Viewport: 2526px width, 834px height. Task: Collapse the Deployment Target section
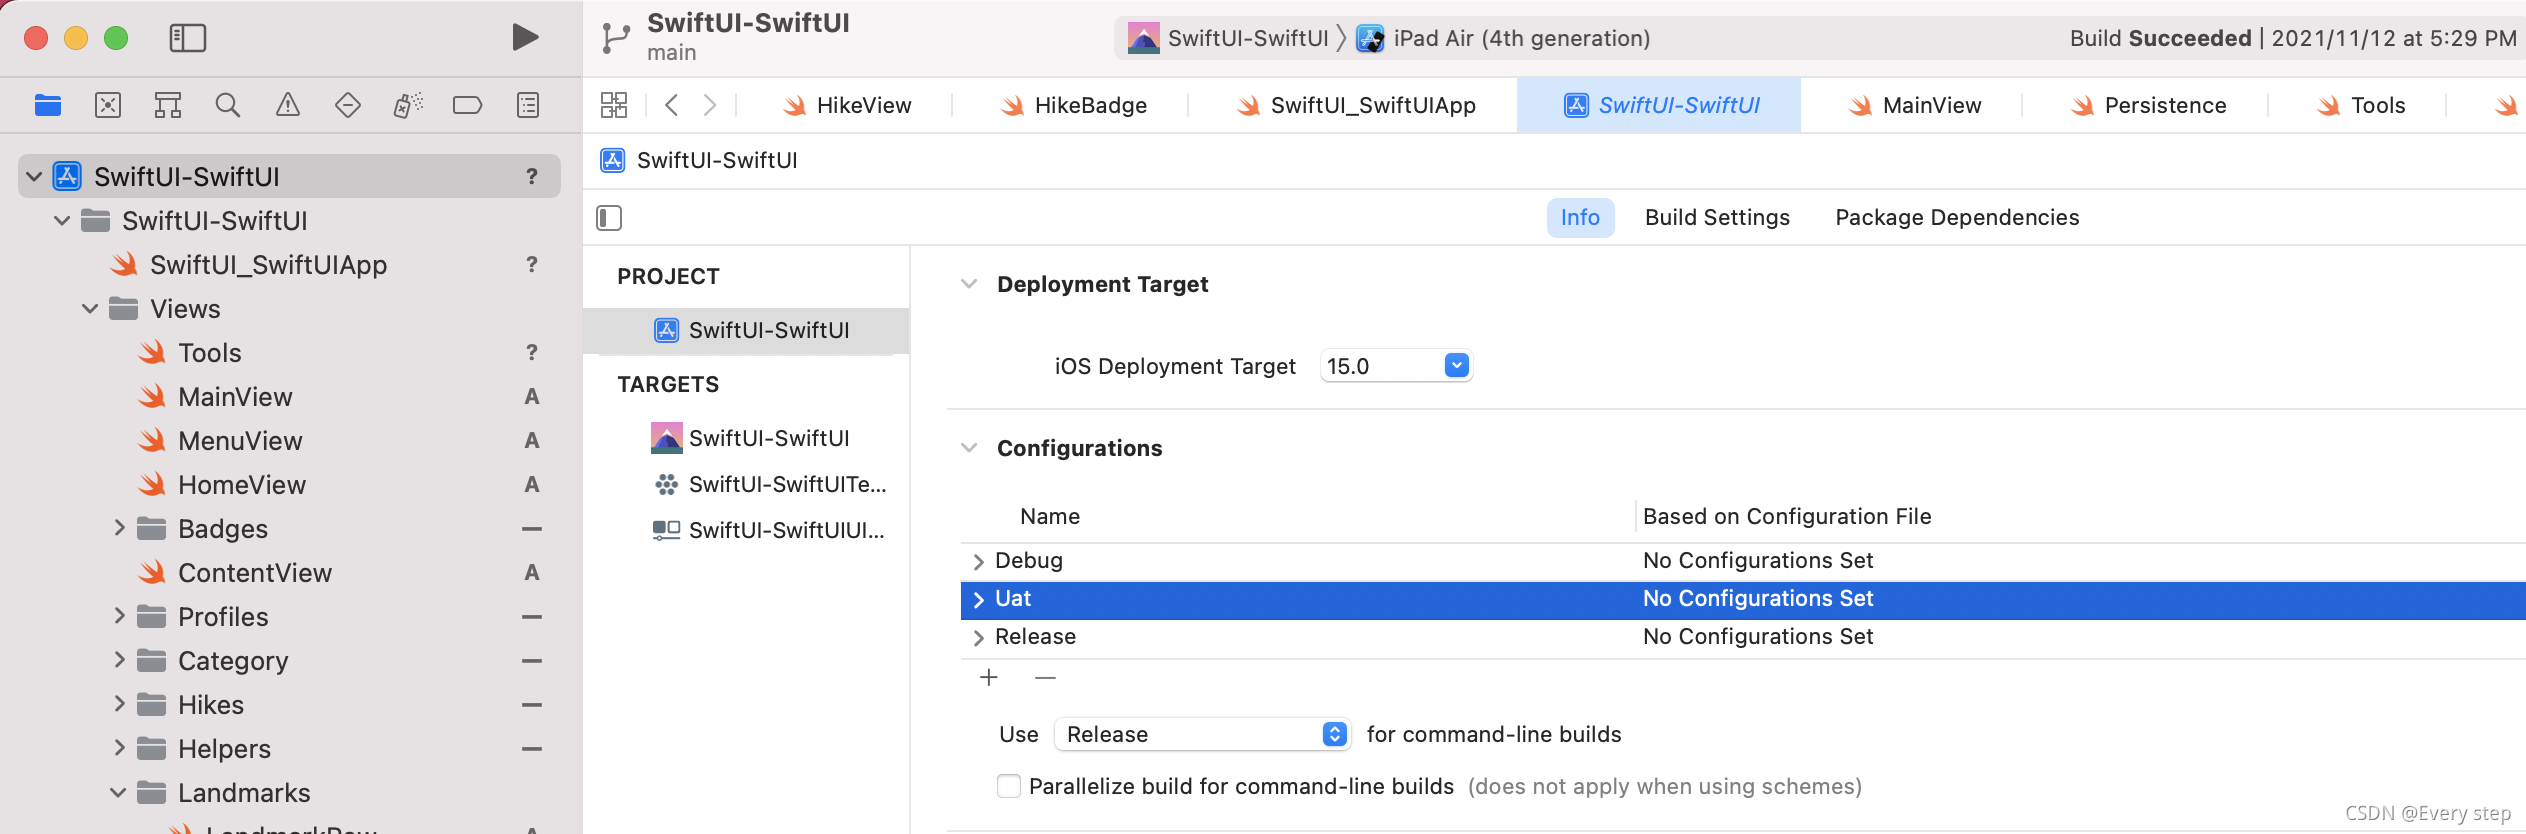point(968,284)
